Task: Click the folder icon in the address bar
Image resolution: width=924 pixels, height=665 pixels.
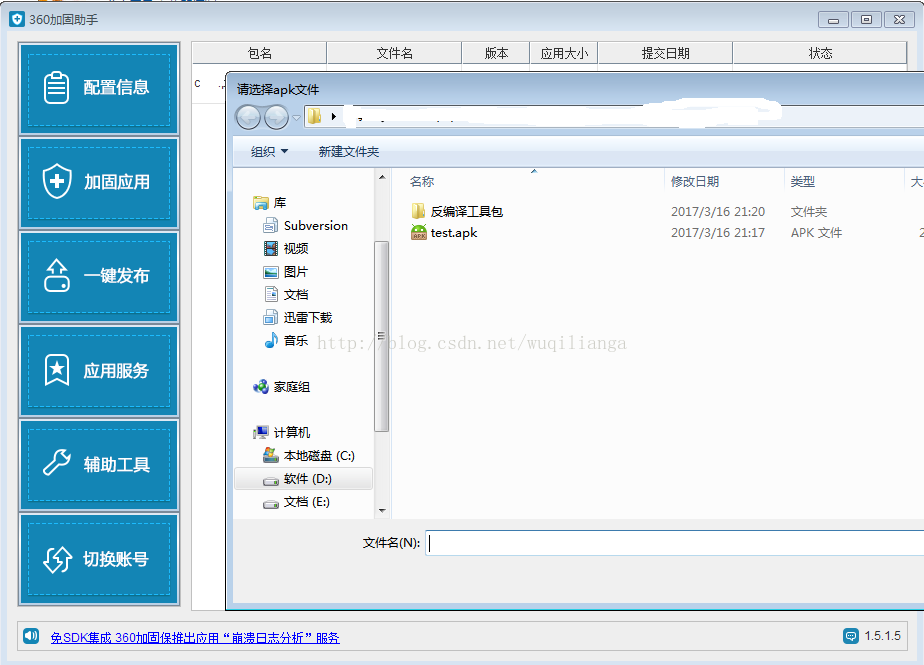Action: tap(315, 116)
